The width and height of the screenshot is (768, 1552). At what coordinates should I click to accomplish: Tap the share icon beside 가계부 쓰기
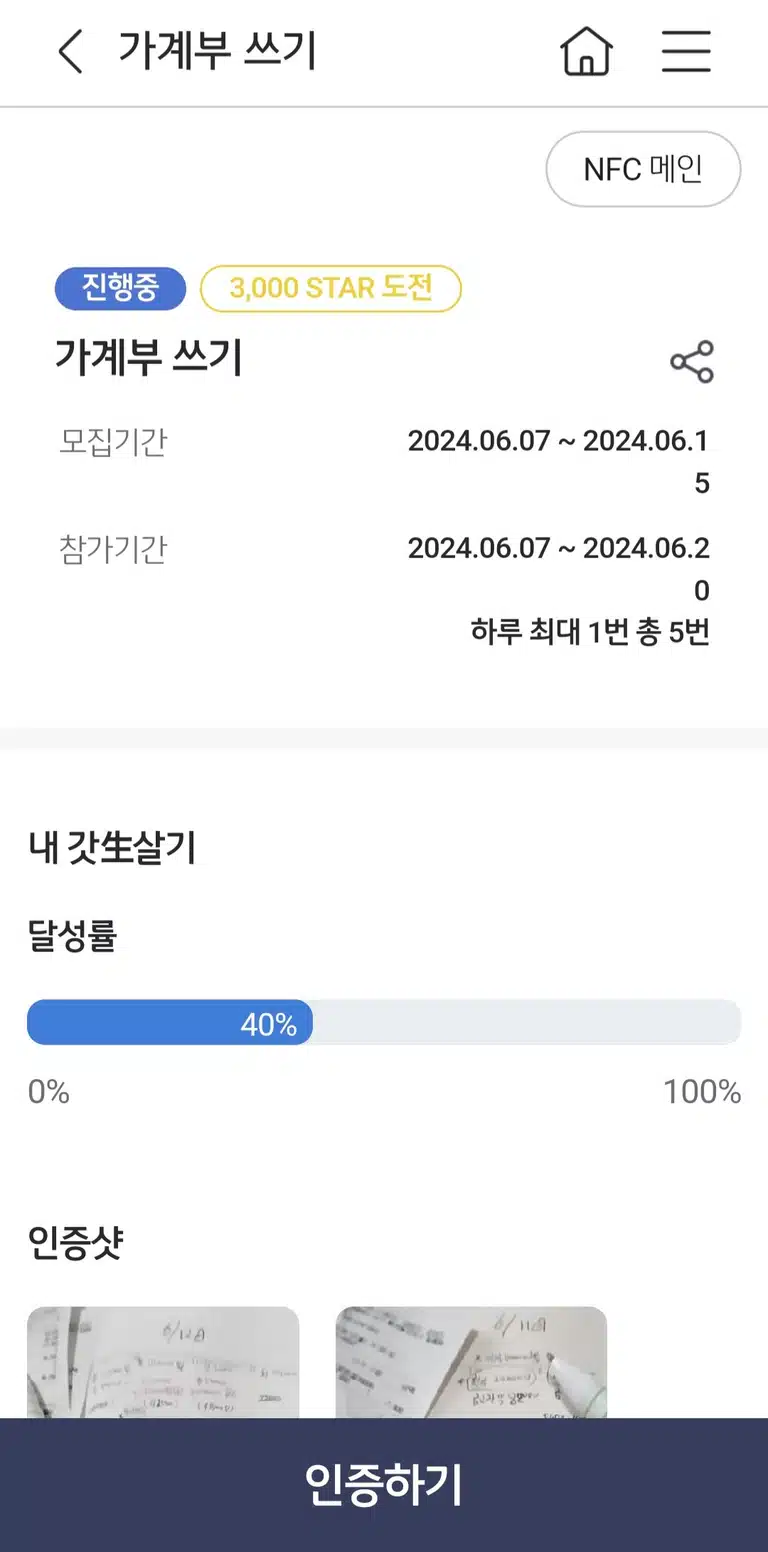tap(692, 362)
